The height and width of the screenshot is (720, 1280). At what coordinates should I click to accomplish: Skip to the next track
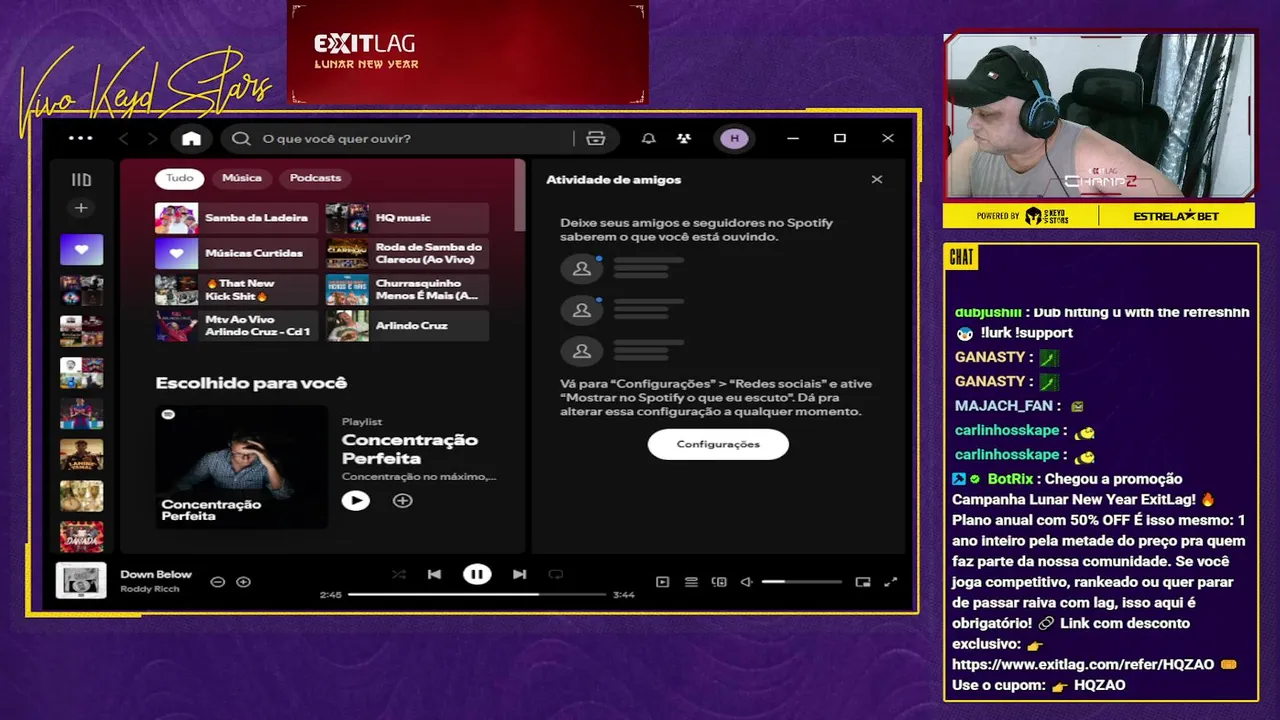[519, 574]
